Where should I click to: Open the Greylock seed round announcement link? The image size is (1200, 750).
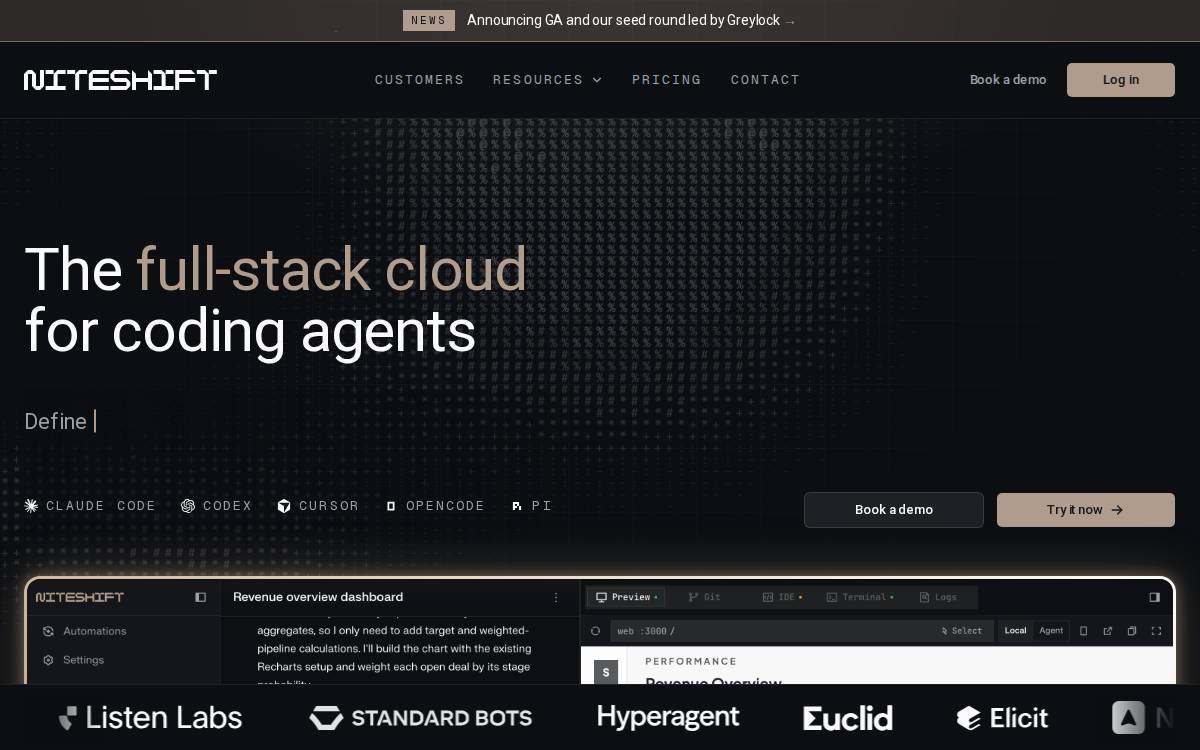631,20
